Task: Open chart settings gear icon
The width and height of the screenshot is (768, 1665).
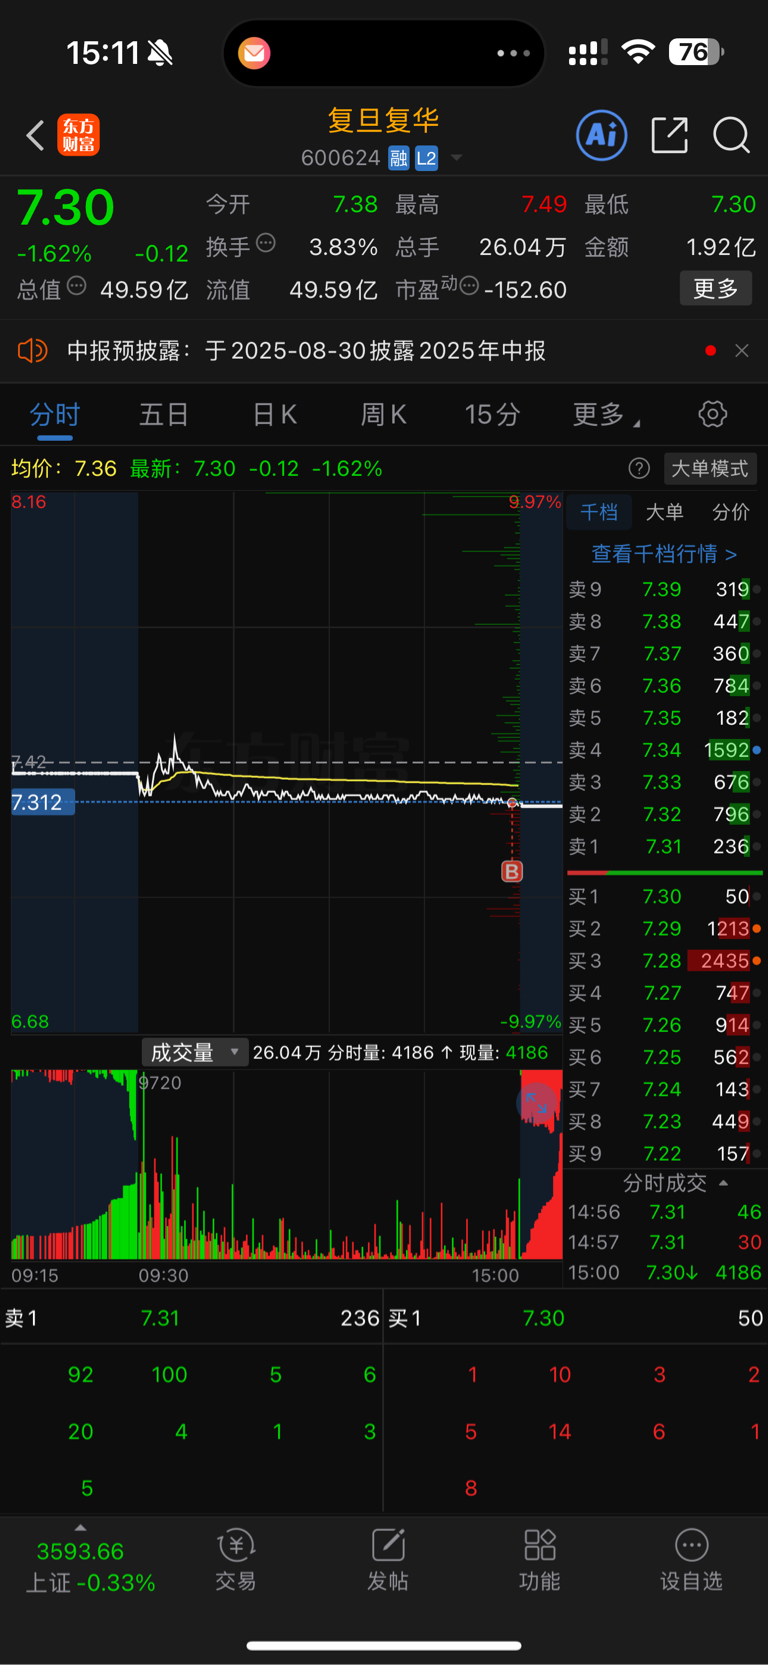Action: click(x=713, y=414)
